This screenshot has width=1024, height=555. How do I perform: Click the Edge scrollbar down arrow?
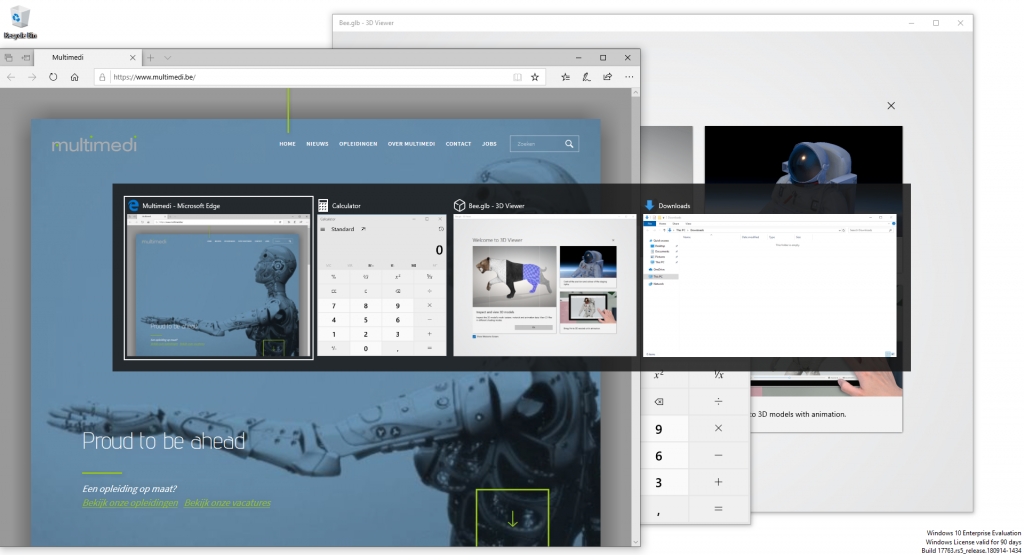tap(635, 542)
